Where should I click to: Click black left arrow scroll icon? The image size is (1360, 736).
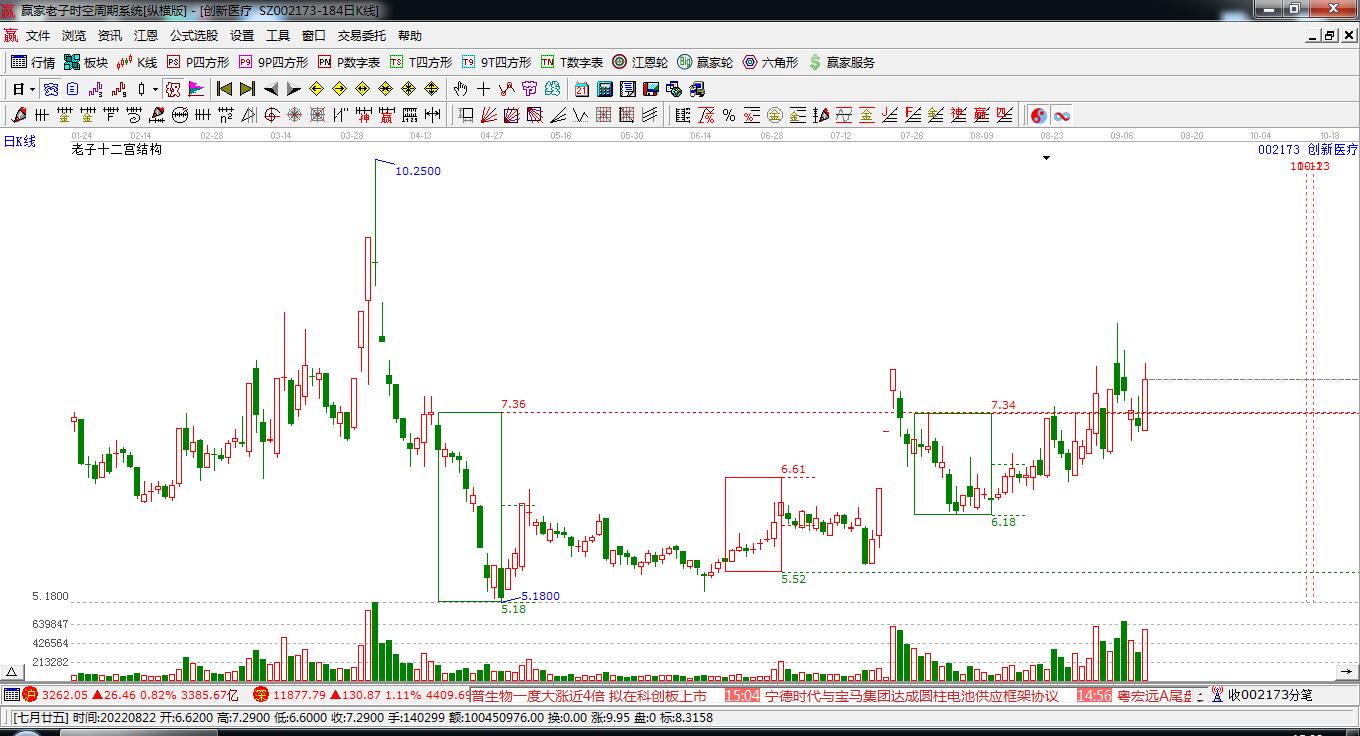pos(270,89)
